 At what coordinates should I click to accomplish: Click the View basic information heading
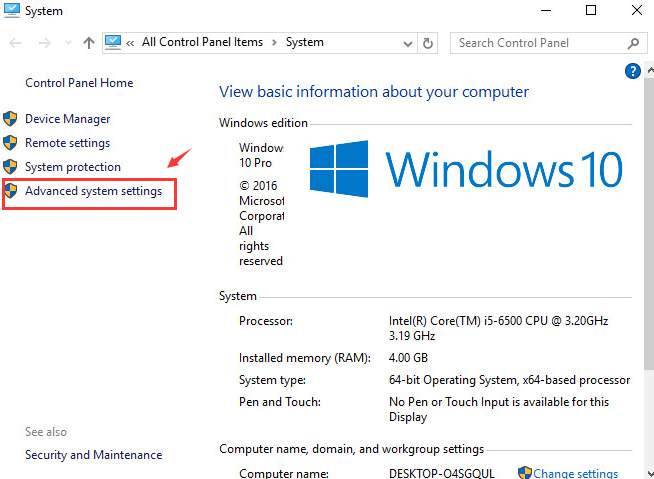tap(374, 92)
